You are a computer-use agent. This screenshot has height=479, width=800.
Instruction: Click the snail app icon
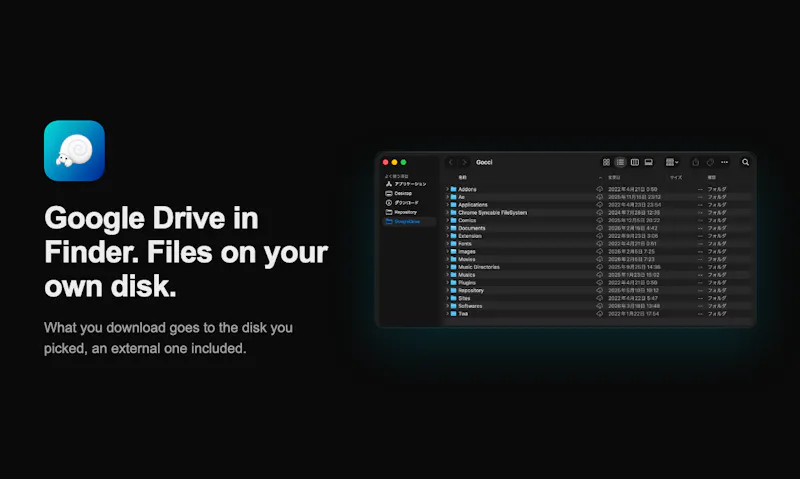coord(74,150)
